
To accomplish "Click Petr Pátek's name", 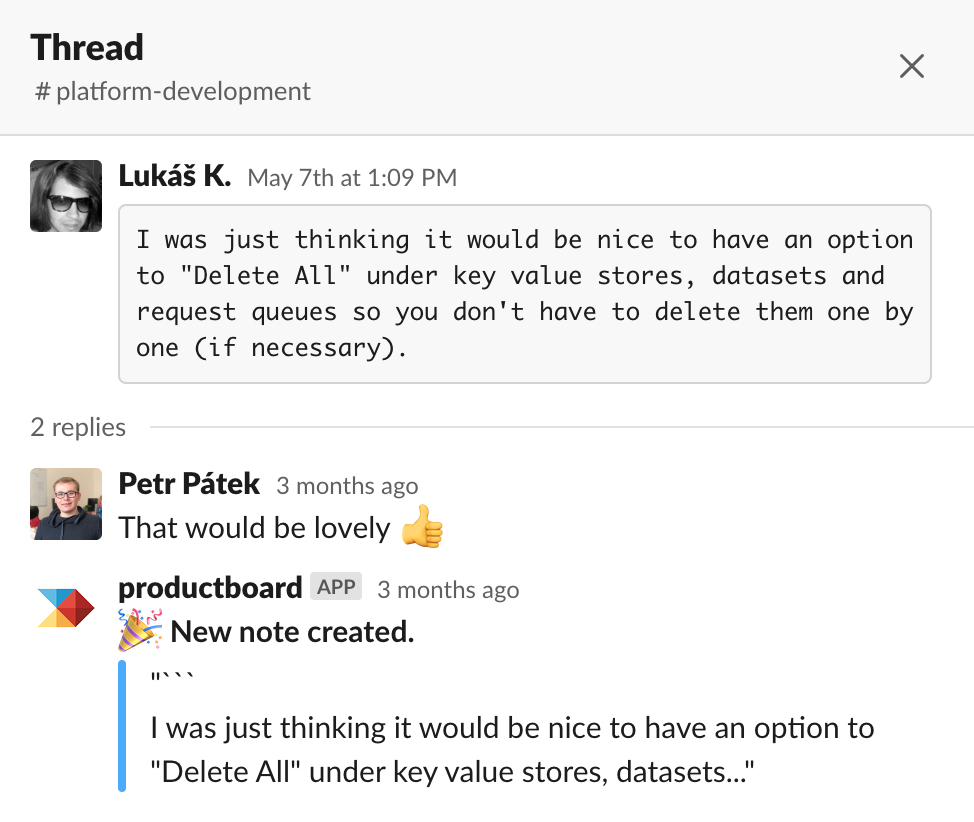I will pyautogui.click(x=189, y=484).
